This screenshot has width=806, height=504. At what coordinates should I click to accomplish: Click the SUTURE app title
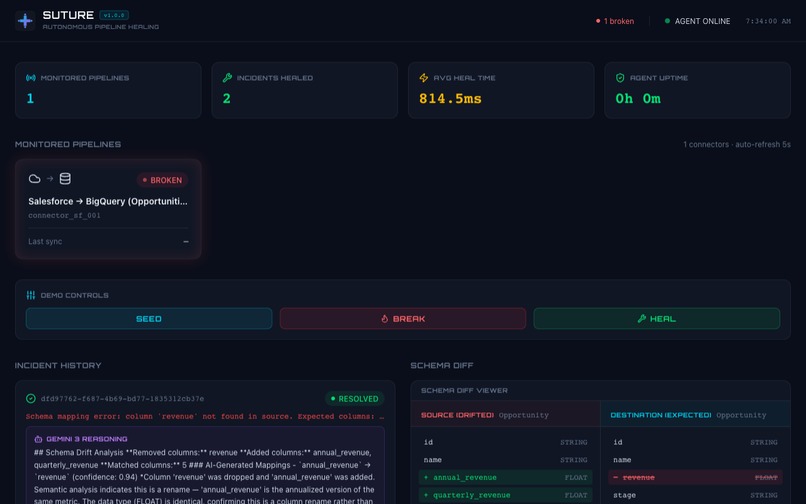[x=68, y=15]
